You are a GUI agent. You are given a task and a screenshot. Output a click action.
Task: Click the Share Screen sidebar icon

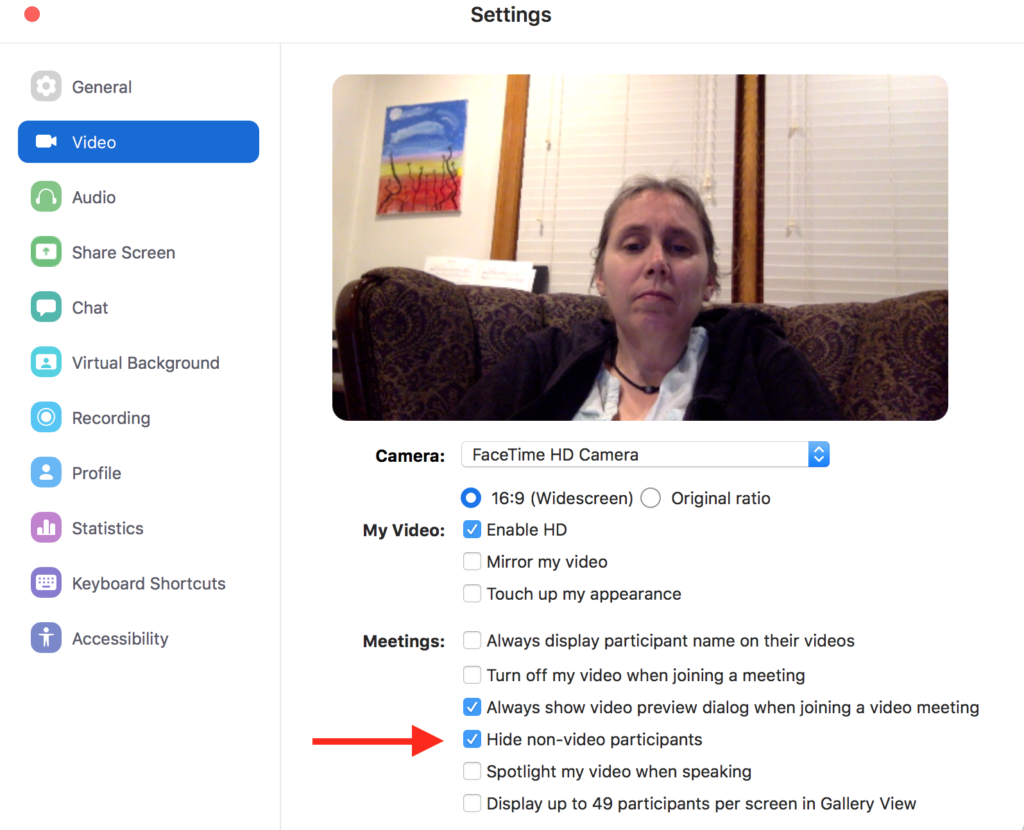tap(46, 252)
